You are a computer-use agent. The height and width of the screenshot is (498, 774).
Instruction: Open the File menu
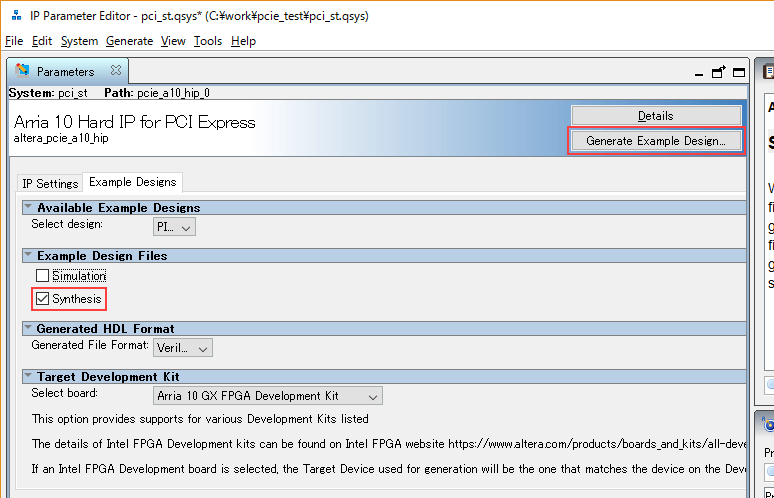14,41
